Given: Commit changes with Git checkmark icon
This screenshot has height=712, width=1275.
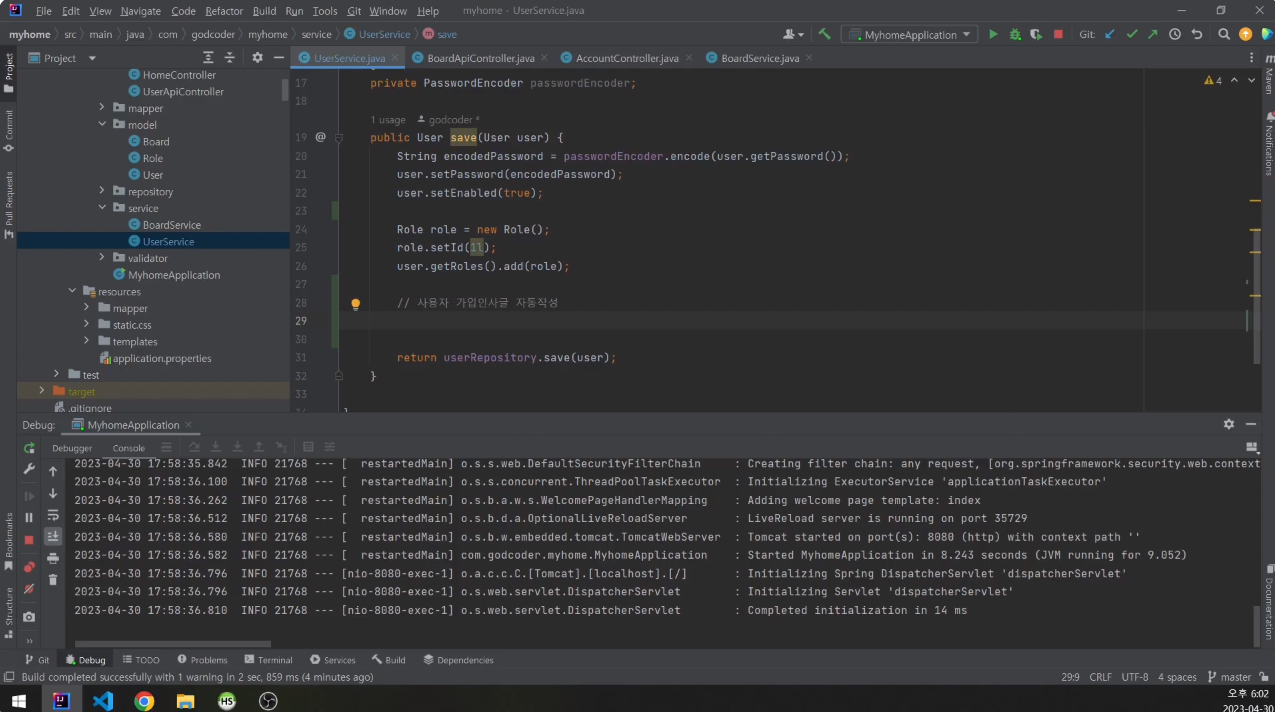Looking at the screenshot, I should click(x=1132, y=34).
